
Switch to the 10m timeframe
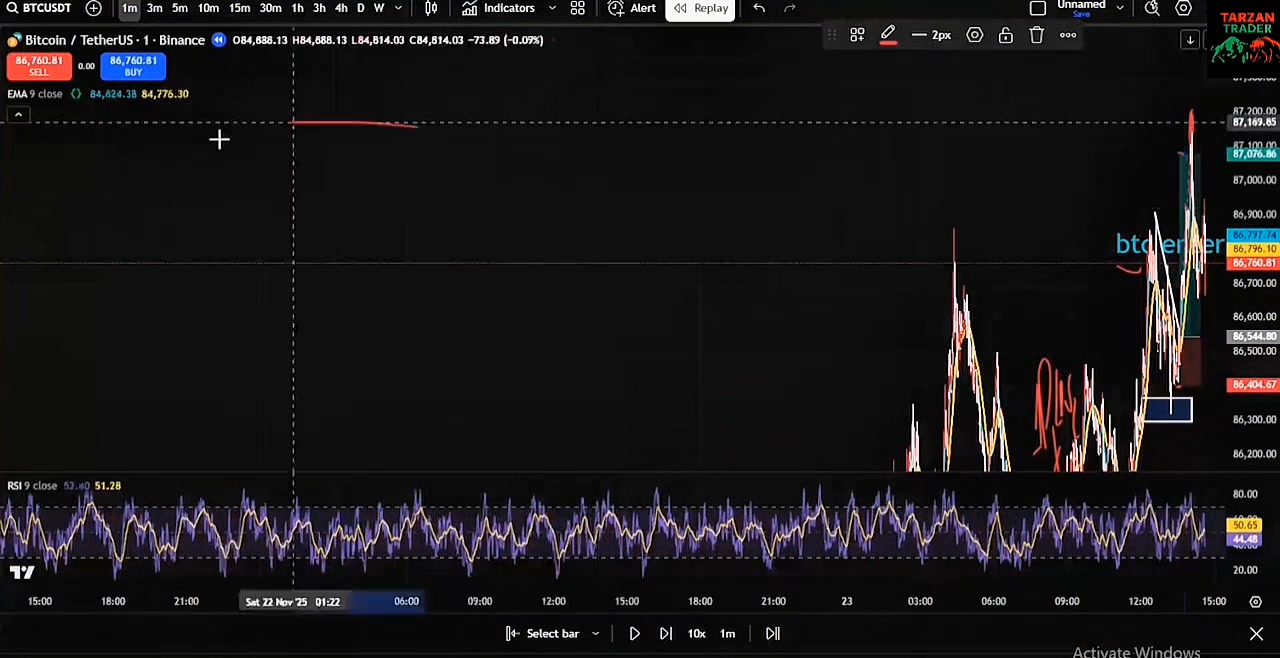tap(208, 8)
